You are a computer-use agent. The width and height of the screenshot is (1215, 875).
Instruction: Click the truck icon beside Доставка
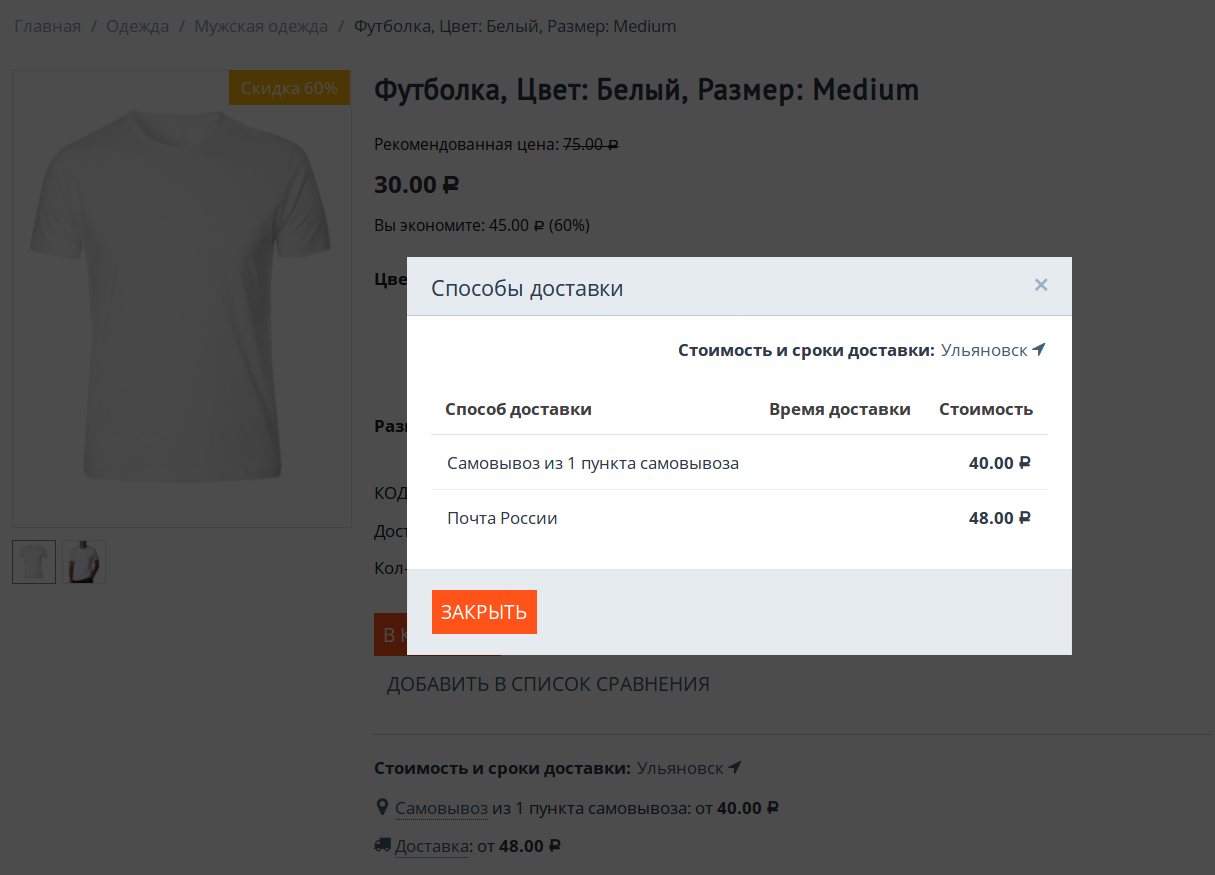point(383,845)
